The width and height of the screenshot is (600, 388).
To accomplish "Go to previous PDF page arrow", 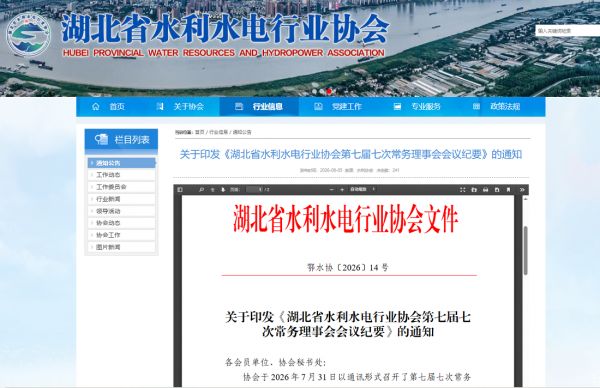I will tap(212, 190).
